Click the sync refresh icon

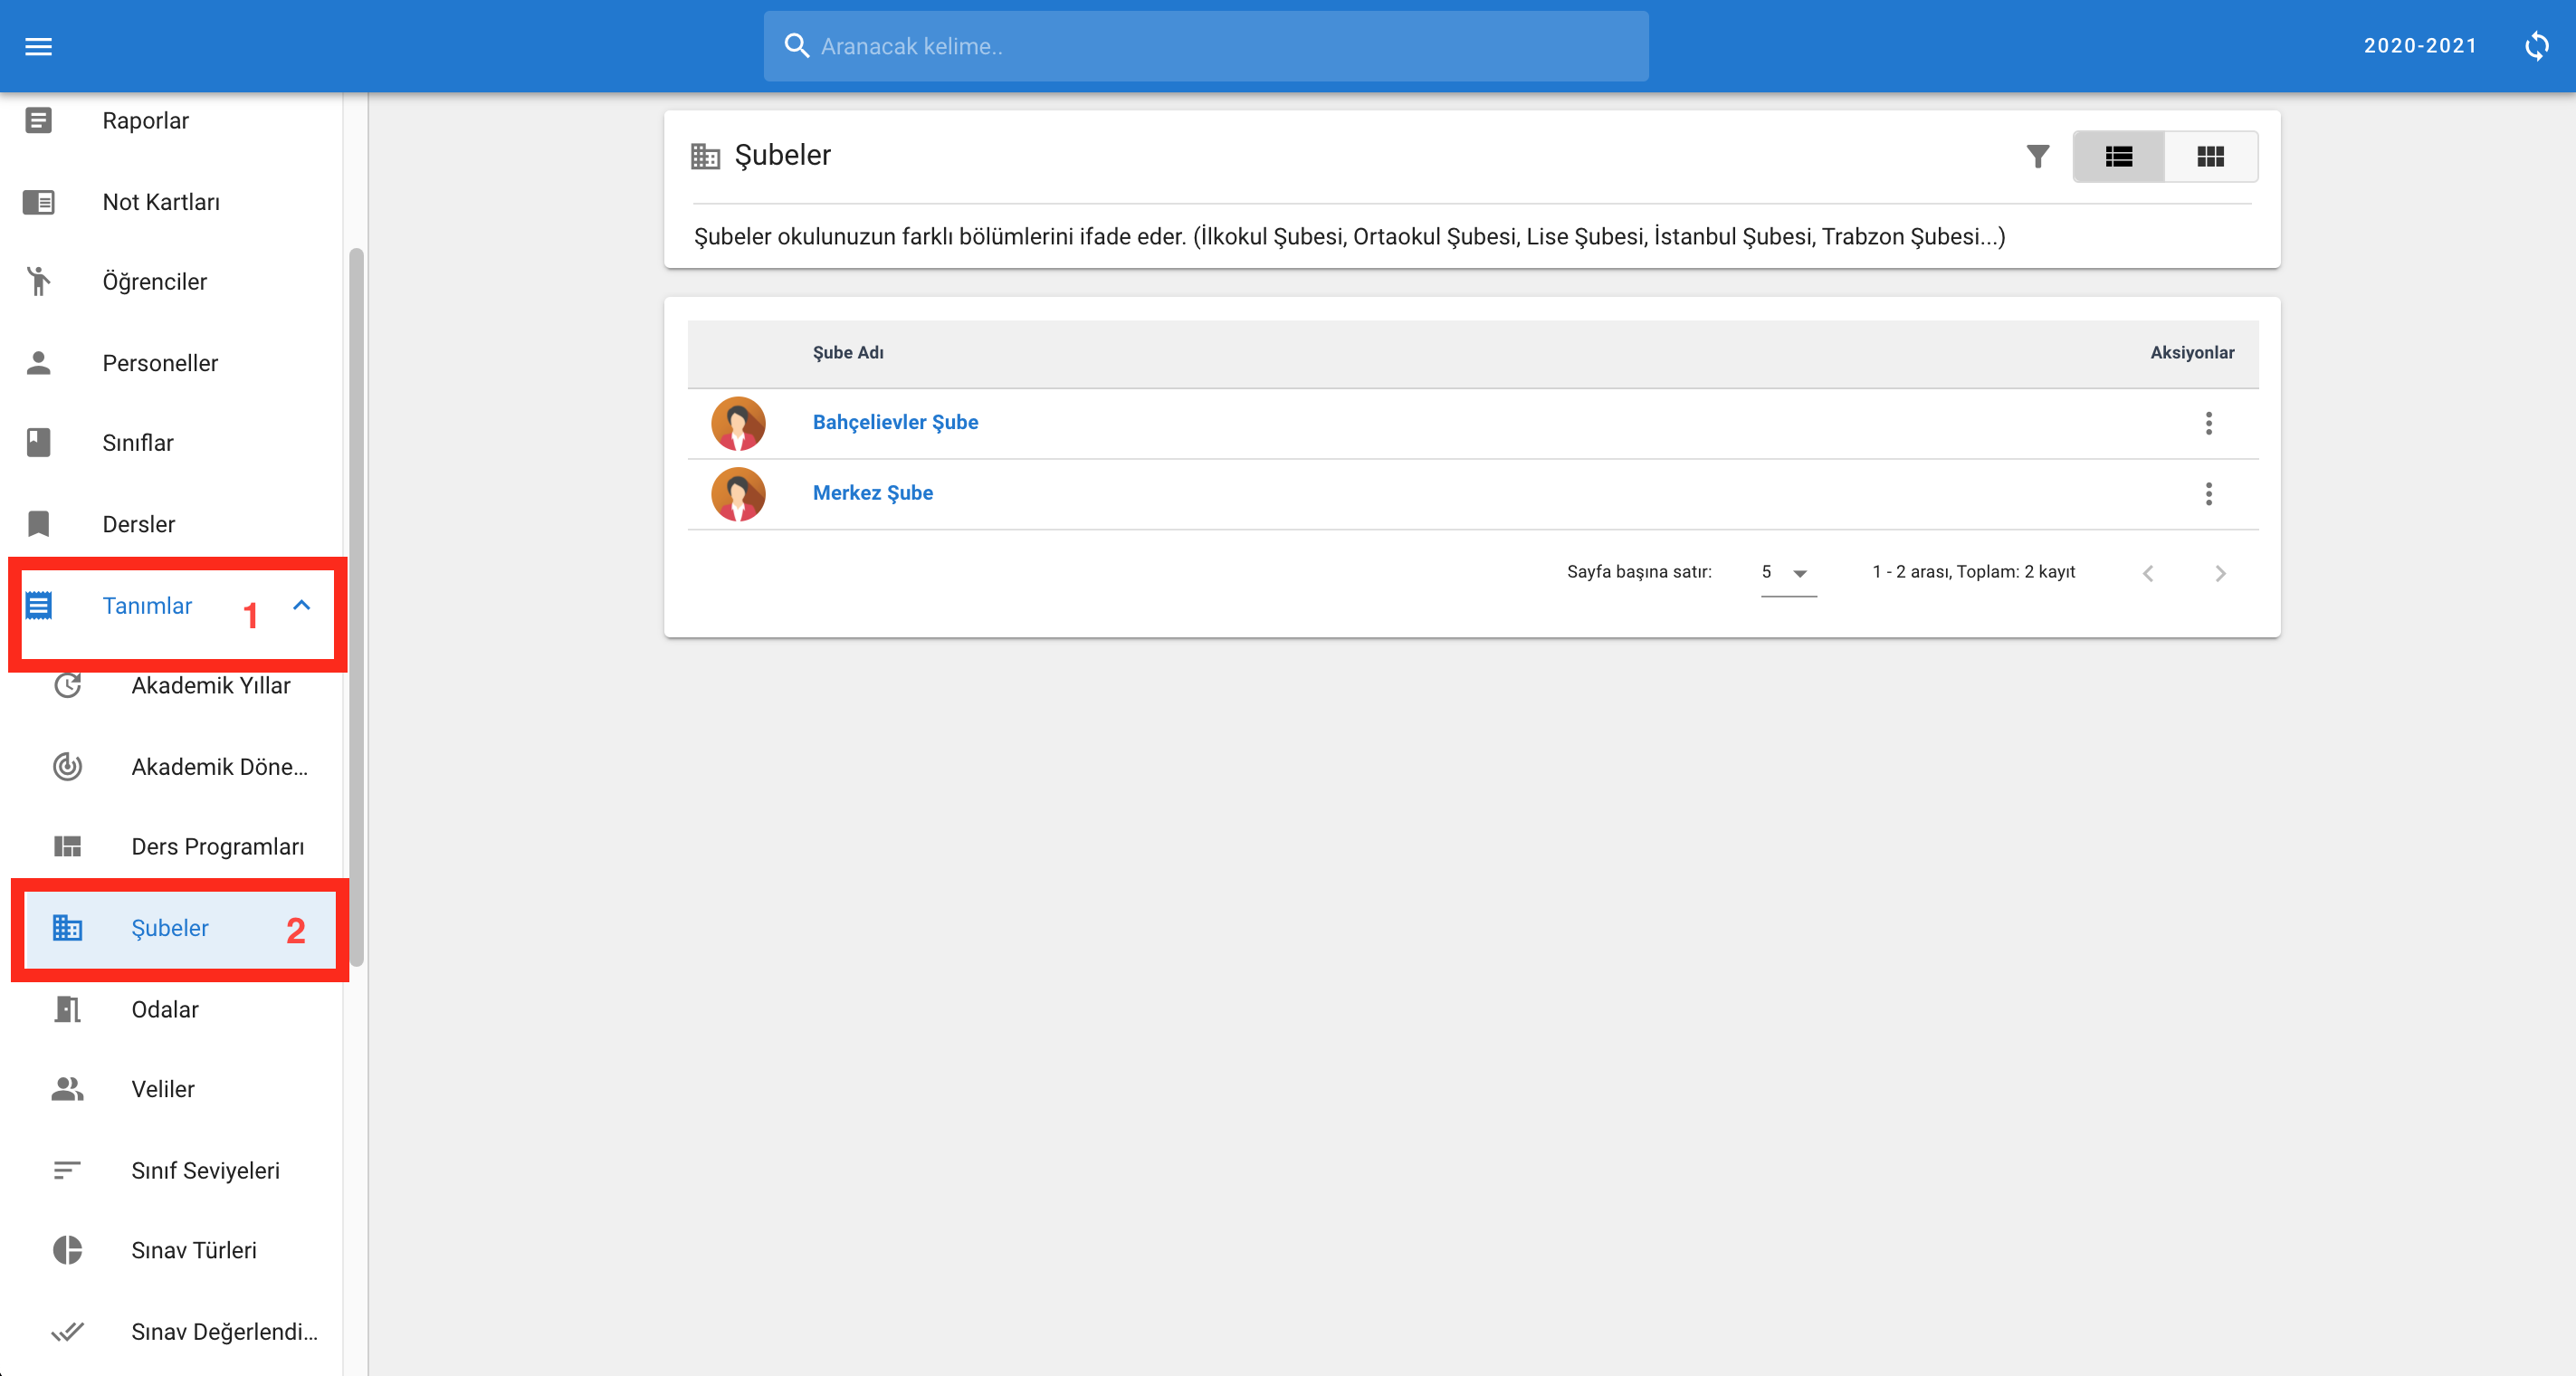tap(2536, 46)
